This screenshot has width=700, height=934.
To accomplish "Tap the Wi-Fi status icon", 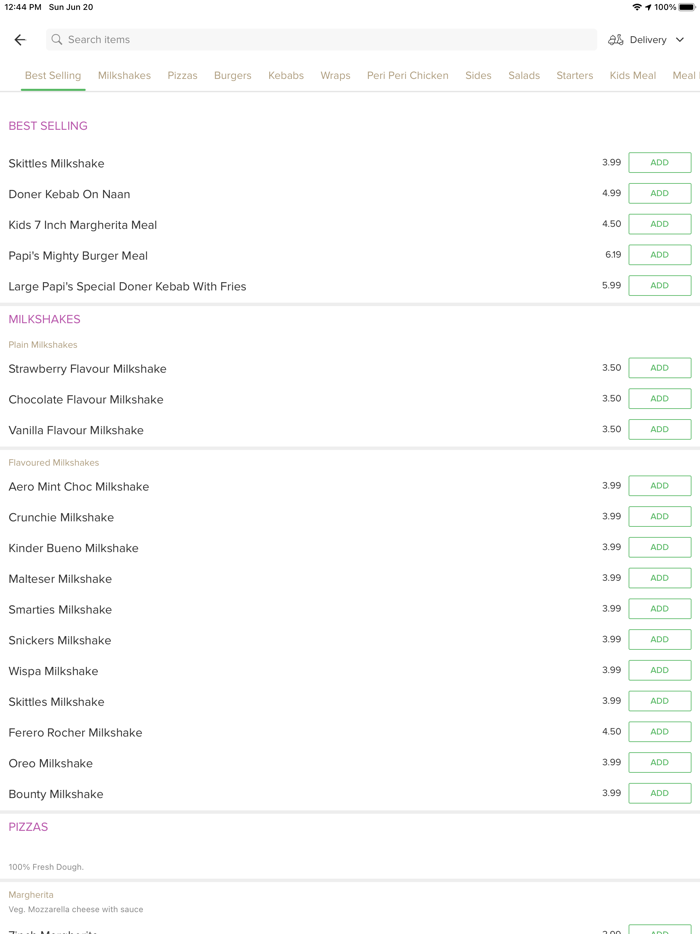I will [x=637, y=7].
